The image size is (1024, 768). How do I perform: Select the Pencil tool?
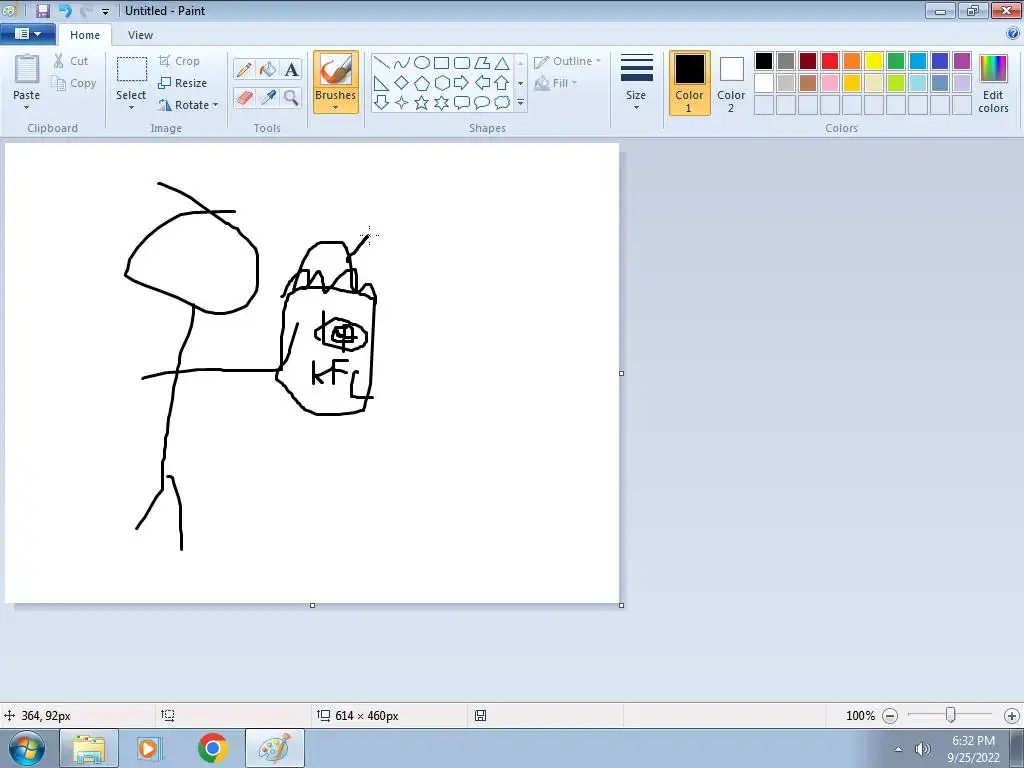pyautogui.click(x=244, y=69)
